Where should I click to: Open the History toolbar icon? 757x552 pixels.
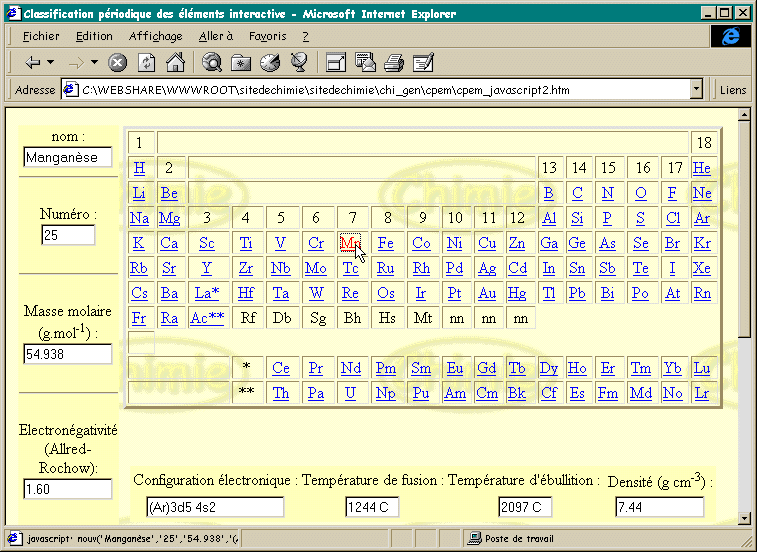click(270, 62)
